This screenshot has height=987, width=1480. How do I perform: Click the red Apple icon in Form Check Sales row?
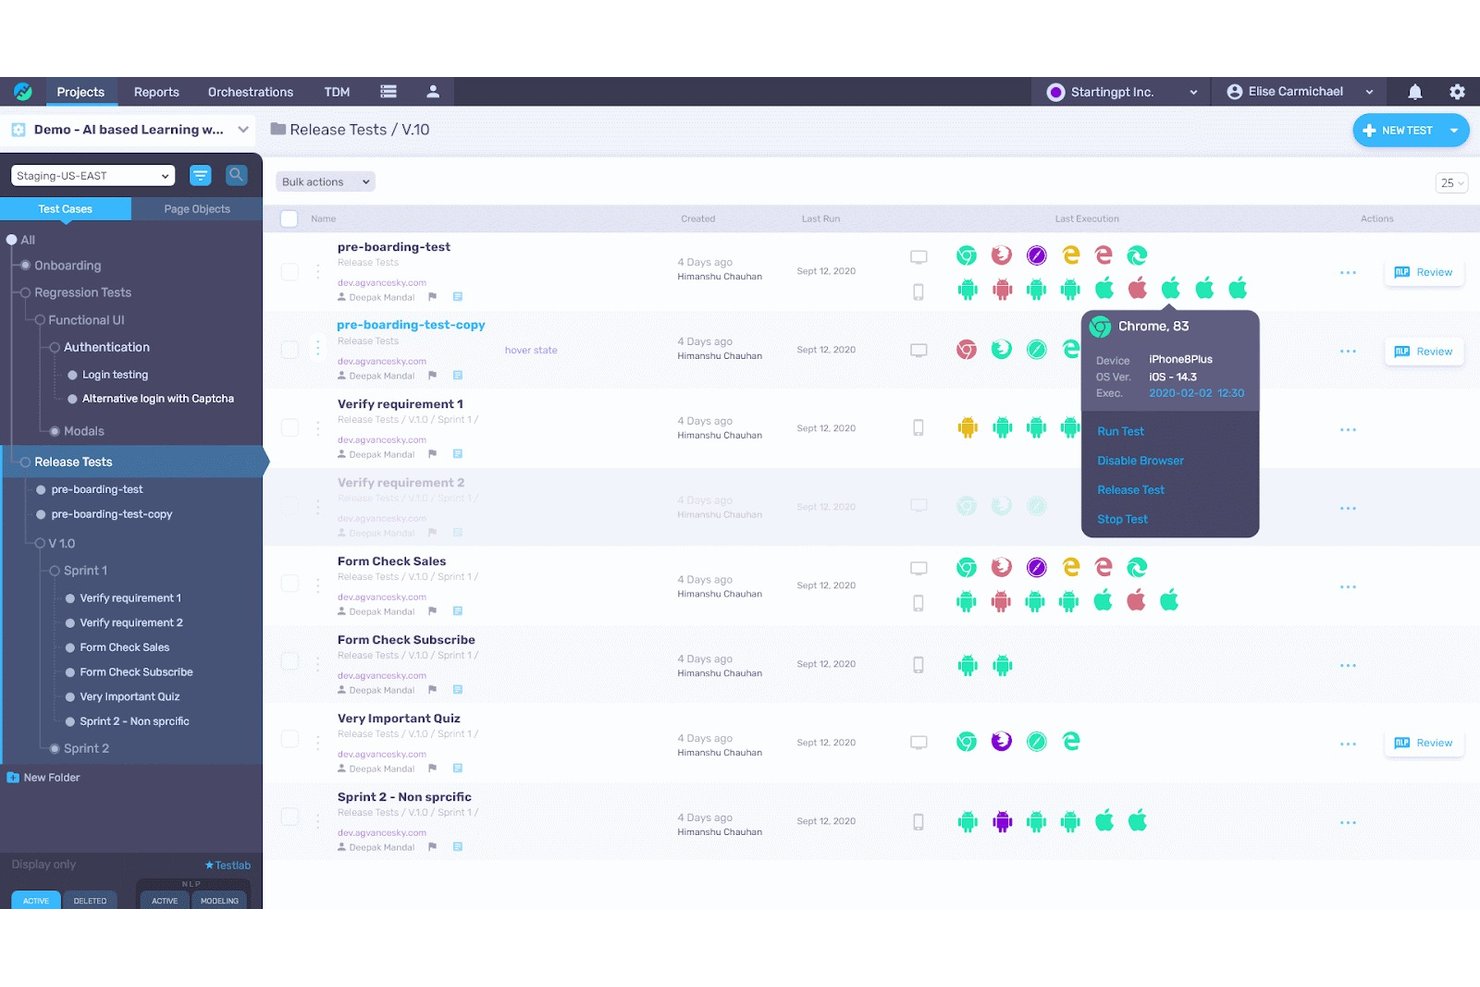pos(1136,600)
